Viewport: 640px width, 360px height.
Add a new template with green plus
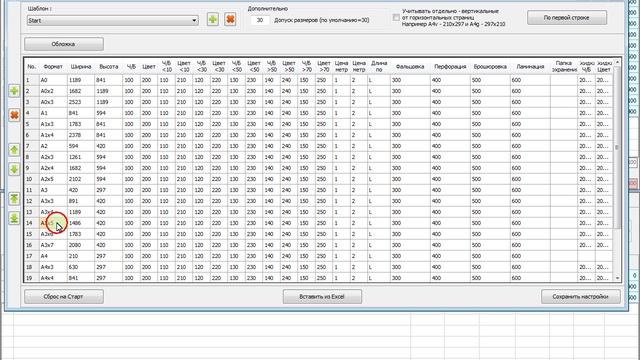(212, 19)
